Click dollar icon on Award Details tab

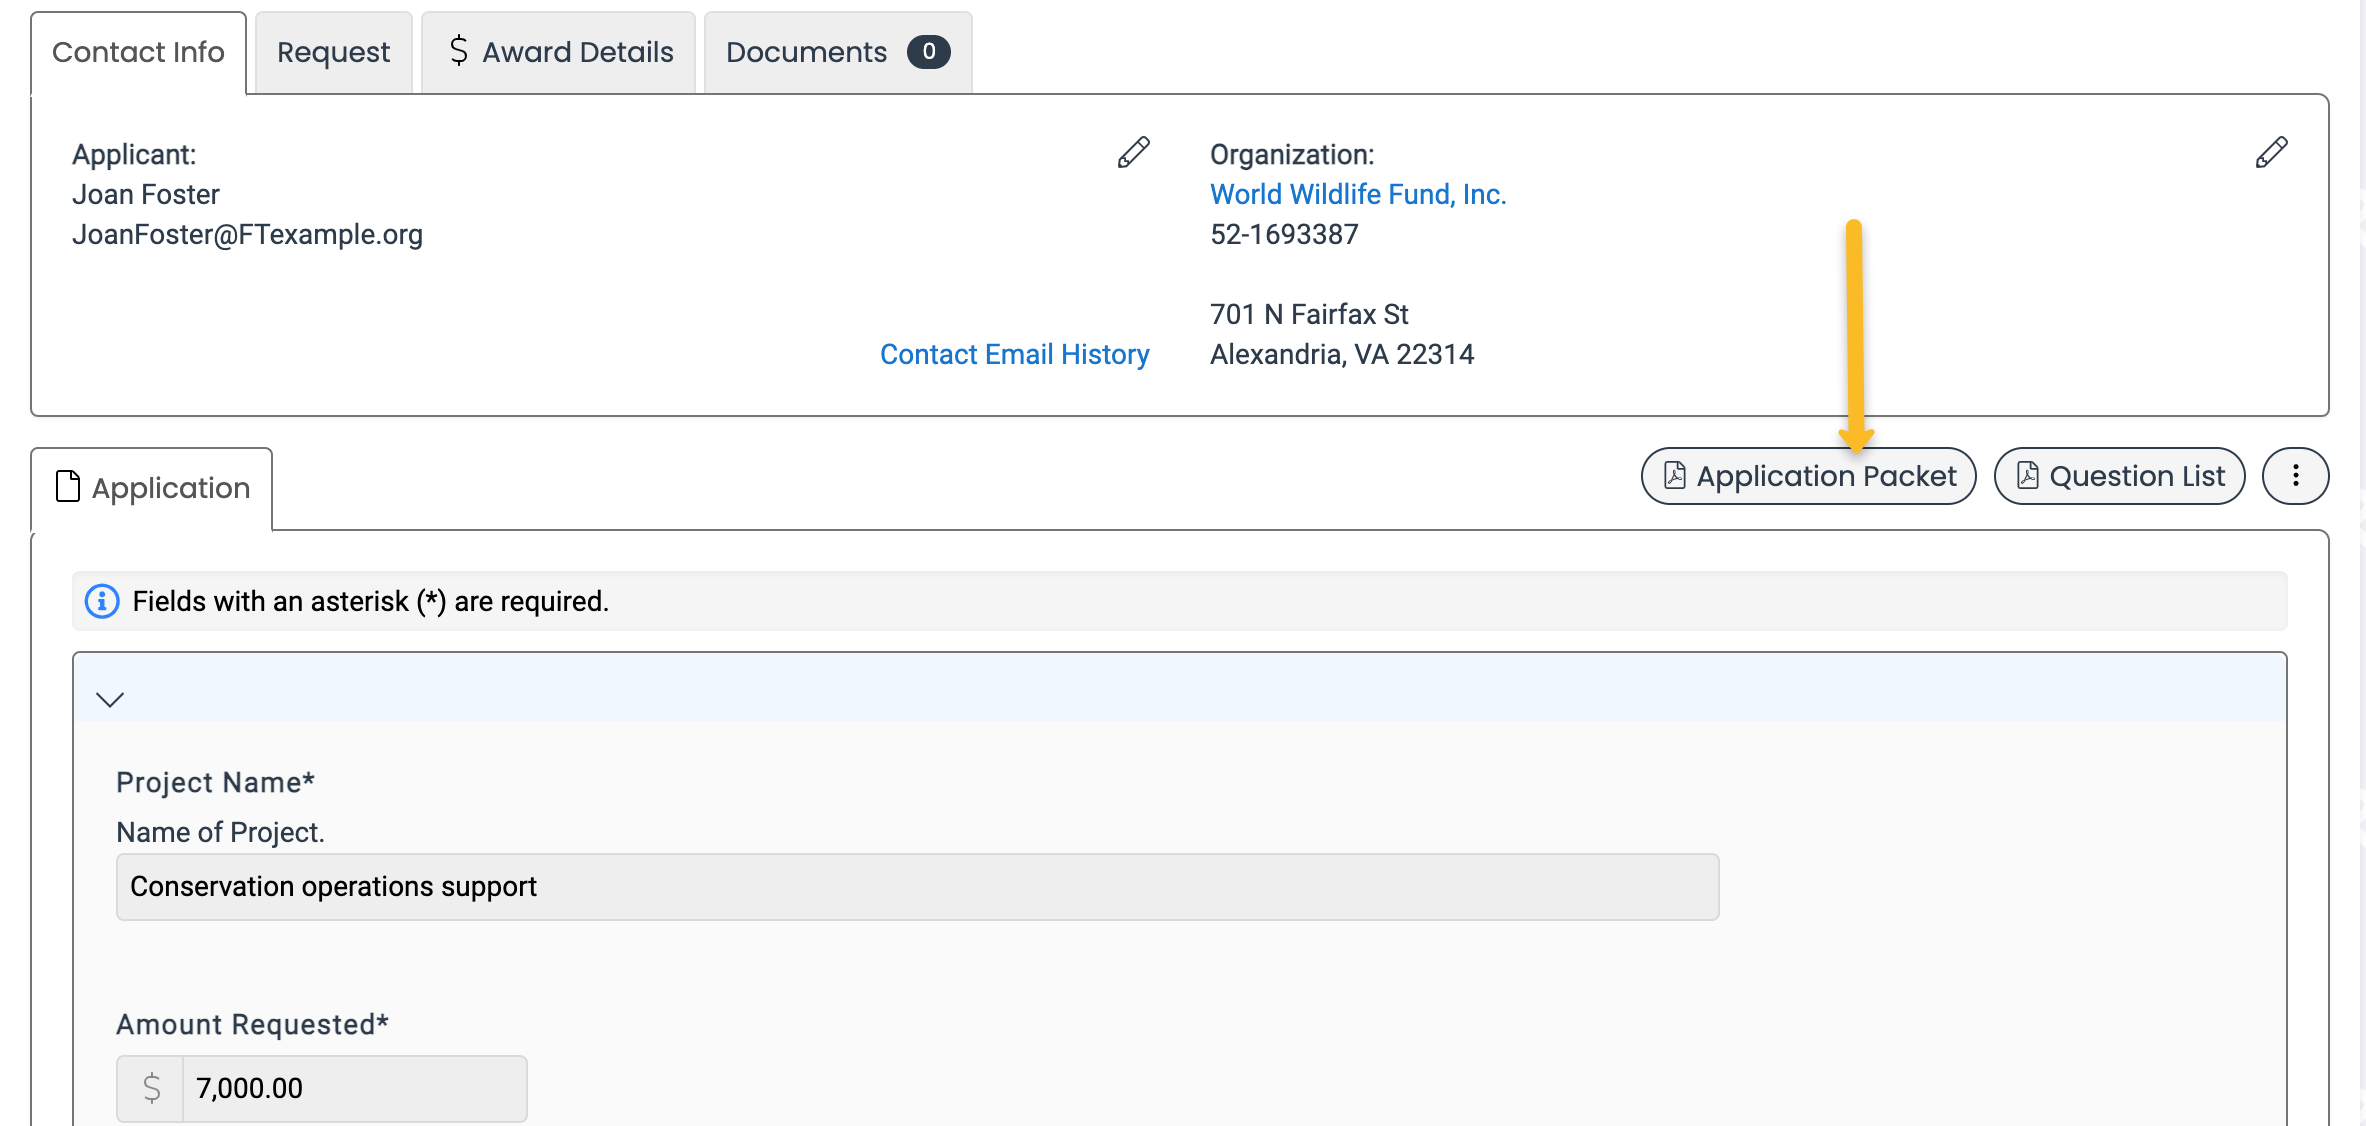pyautogui.click(x=459, y=50)
